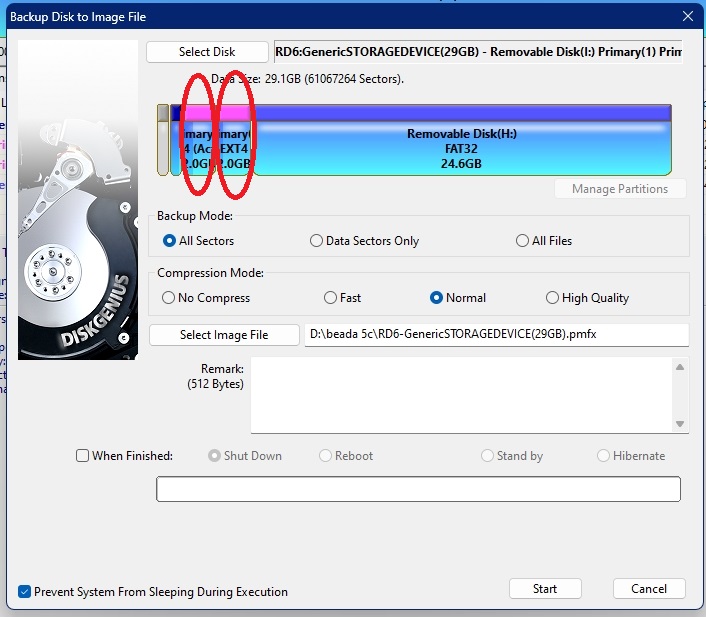Click the Select Disk button
Screen dimensions: 706x617
207,52
